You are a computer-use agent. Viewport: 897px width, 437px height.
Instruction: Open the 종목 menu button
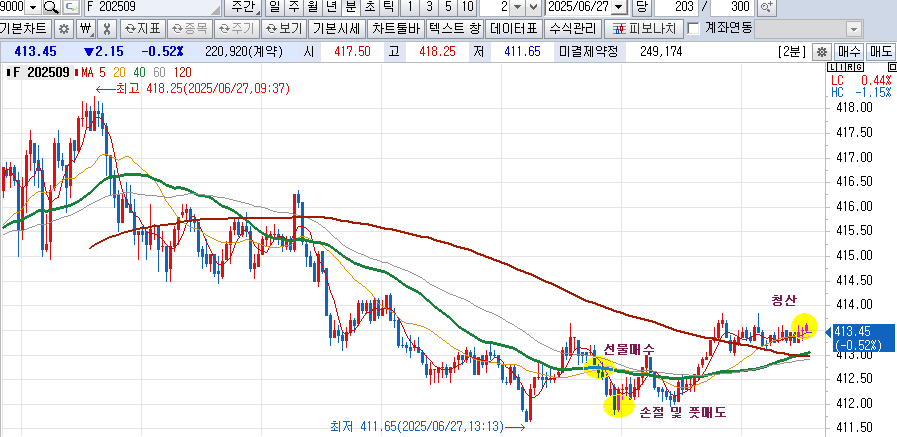pyautogui.click(x=191, y=29)
